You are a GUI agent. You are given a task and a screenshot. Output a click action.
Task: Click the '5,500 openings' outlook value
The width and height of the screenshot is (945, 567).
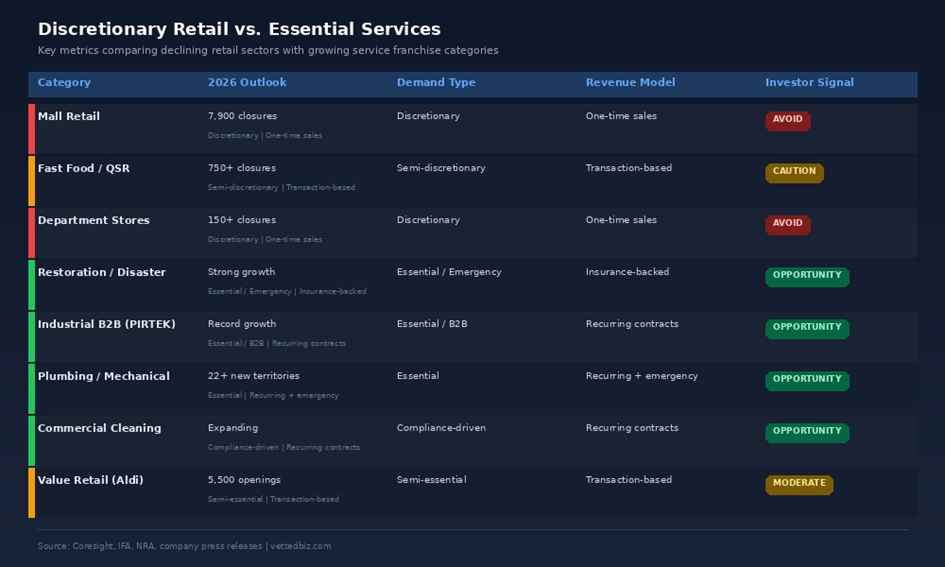244,480
